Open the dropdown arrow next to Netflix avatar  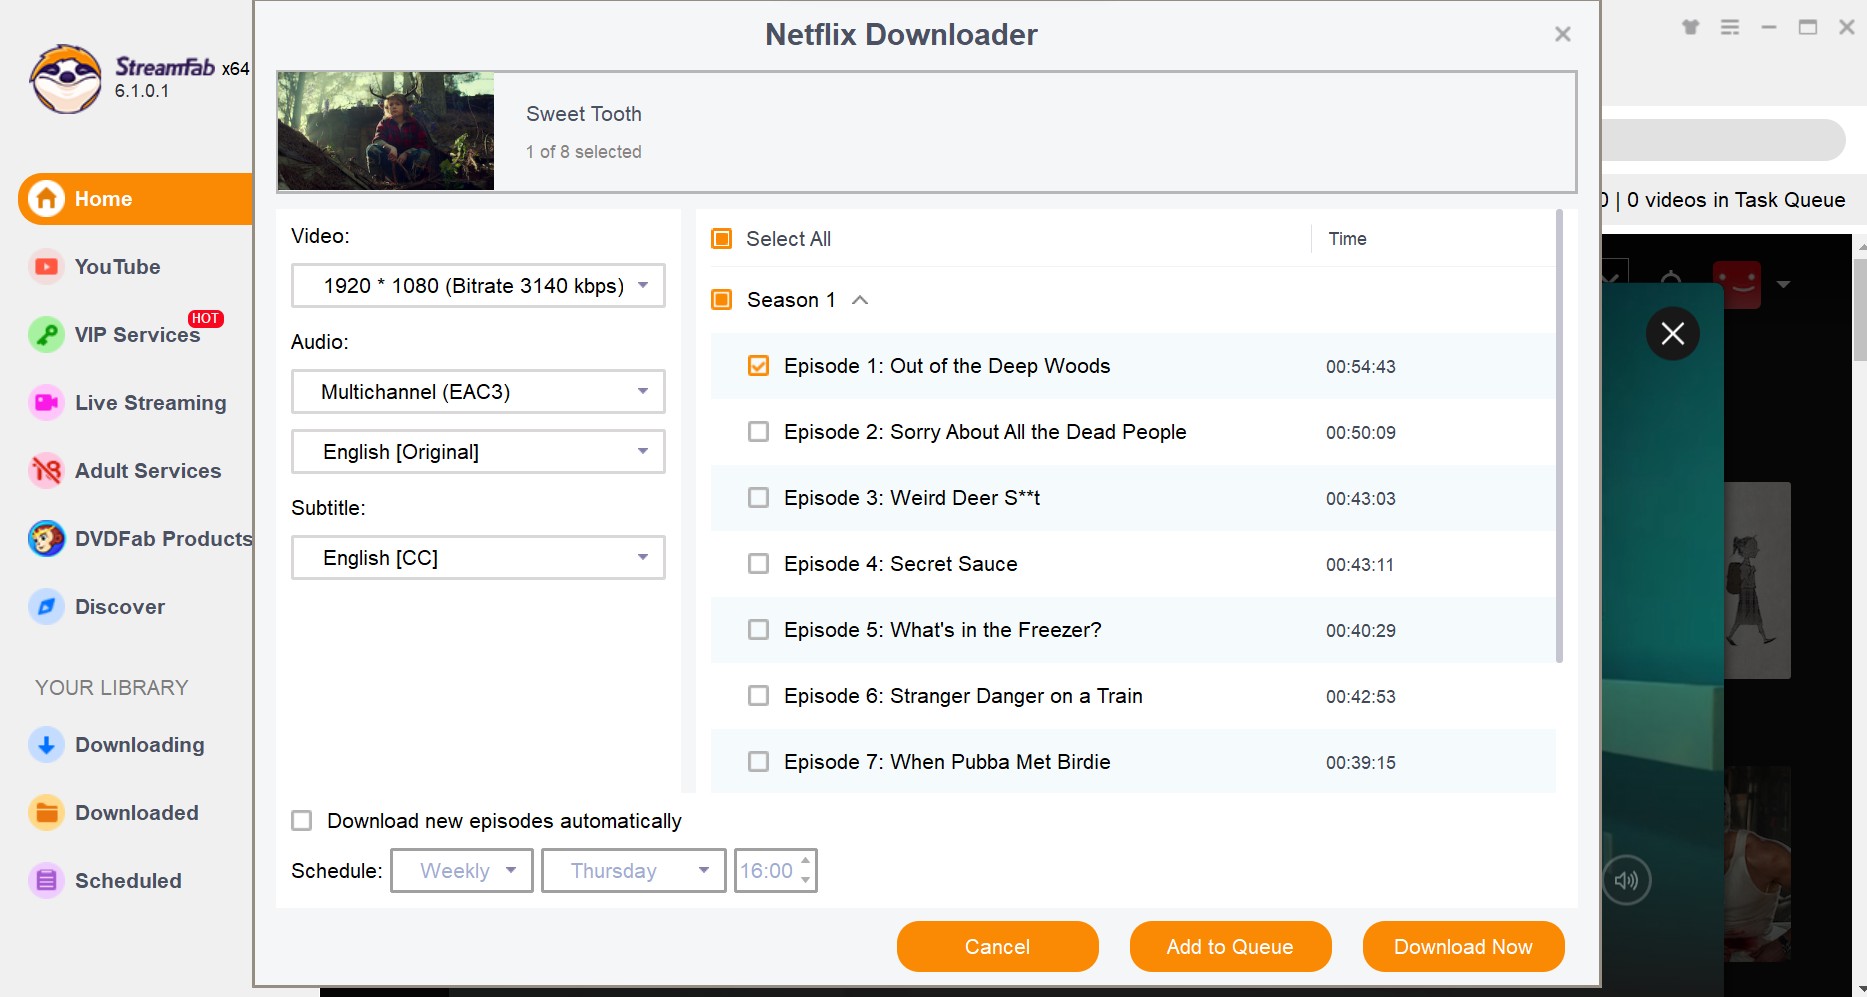1783,285
